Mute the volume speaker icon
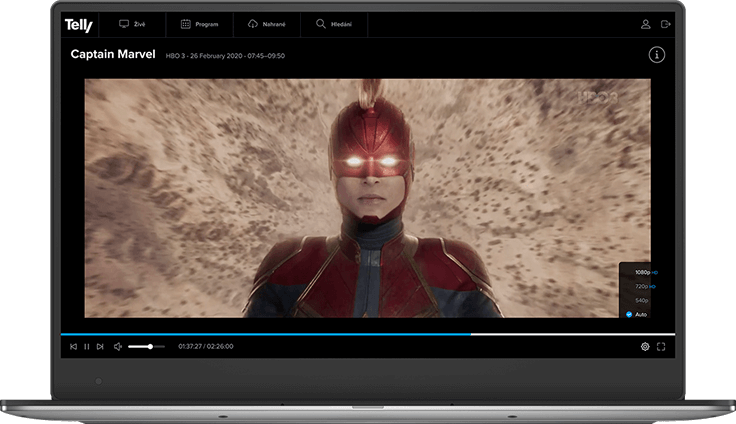Viewport: 736px width, 424px height. pyautogui.click(x=118, y=347)
